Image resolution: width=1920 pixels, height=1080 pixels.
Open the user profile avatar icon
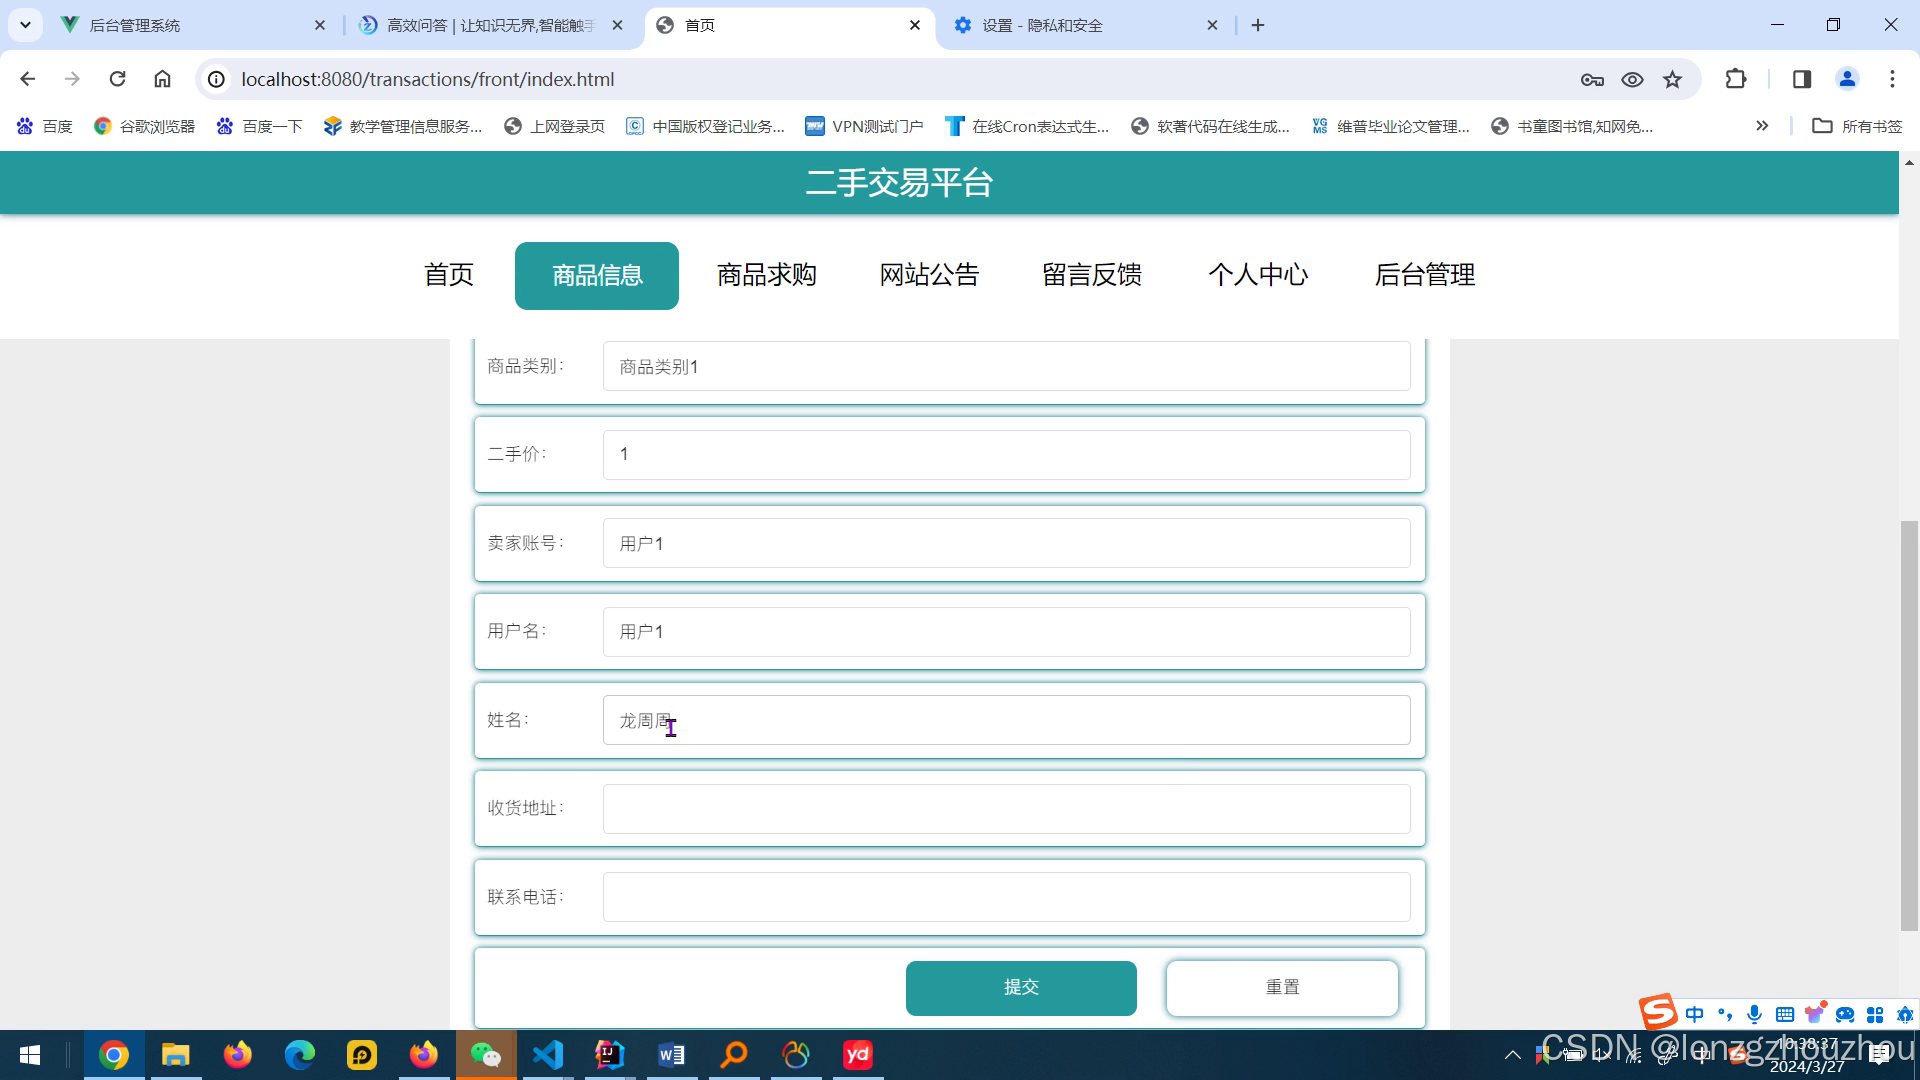1847,79
